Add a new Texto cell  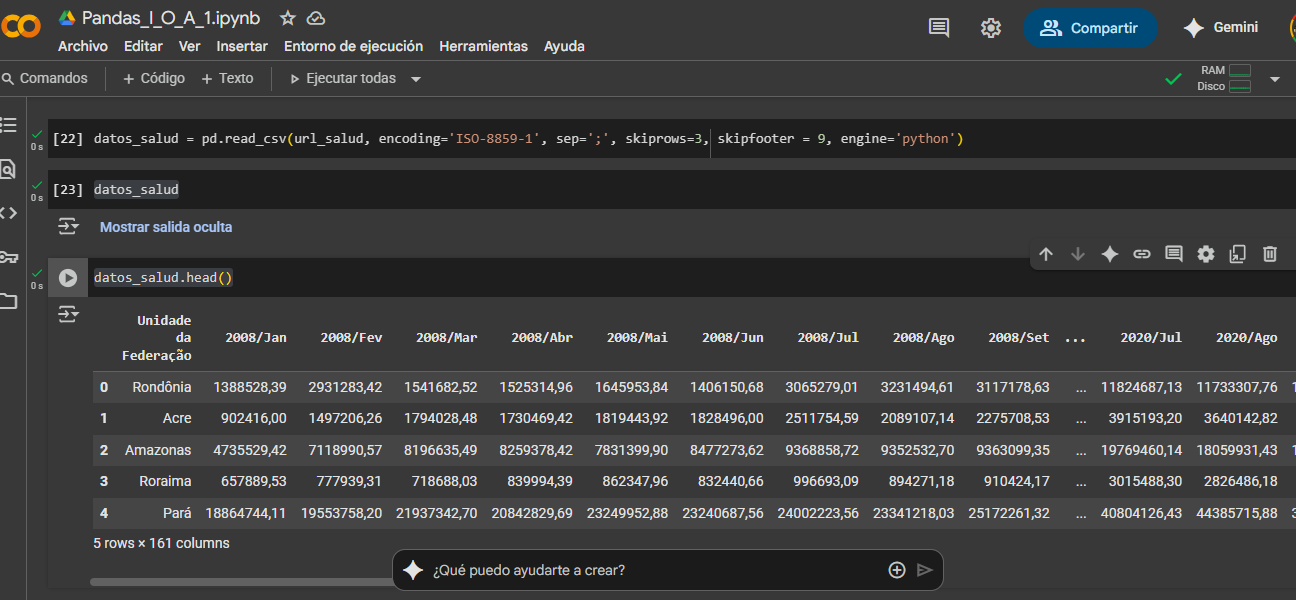pos(227,78)
